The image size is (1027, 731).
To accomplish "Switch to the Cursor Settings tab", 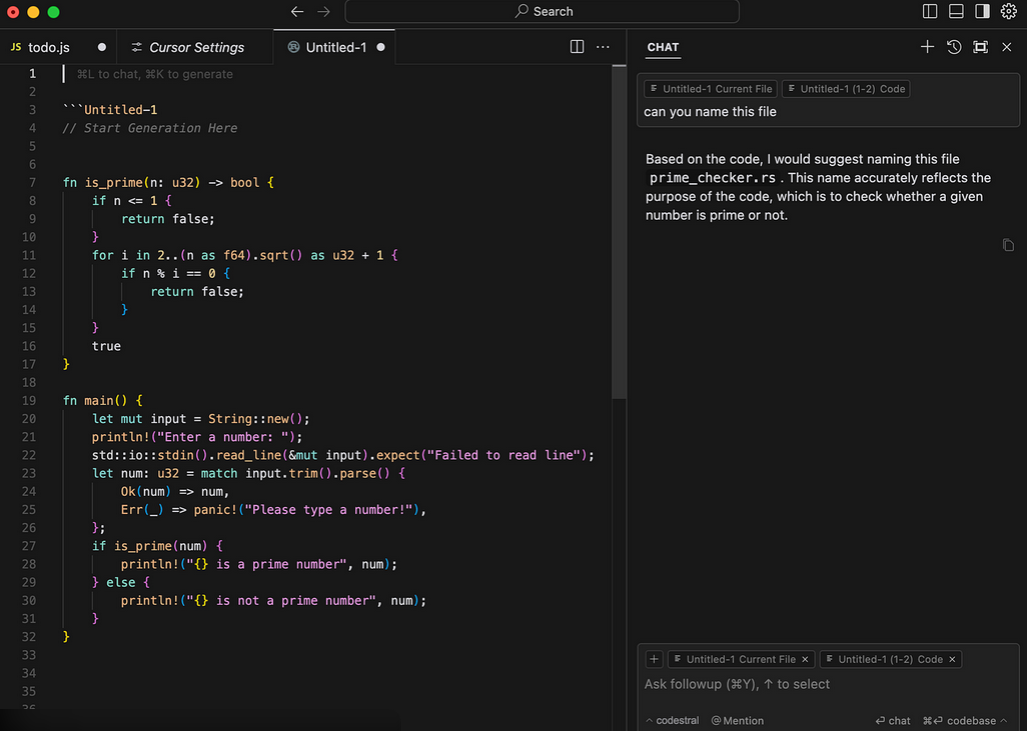I will (195, 47).
